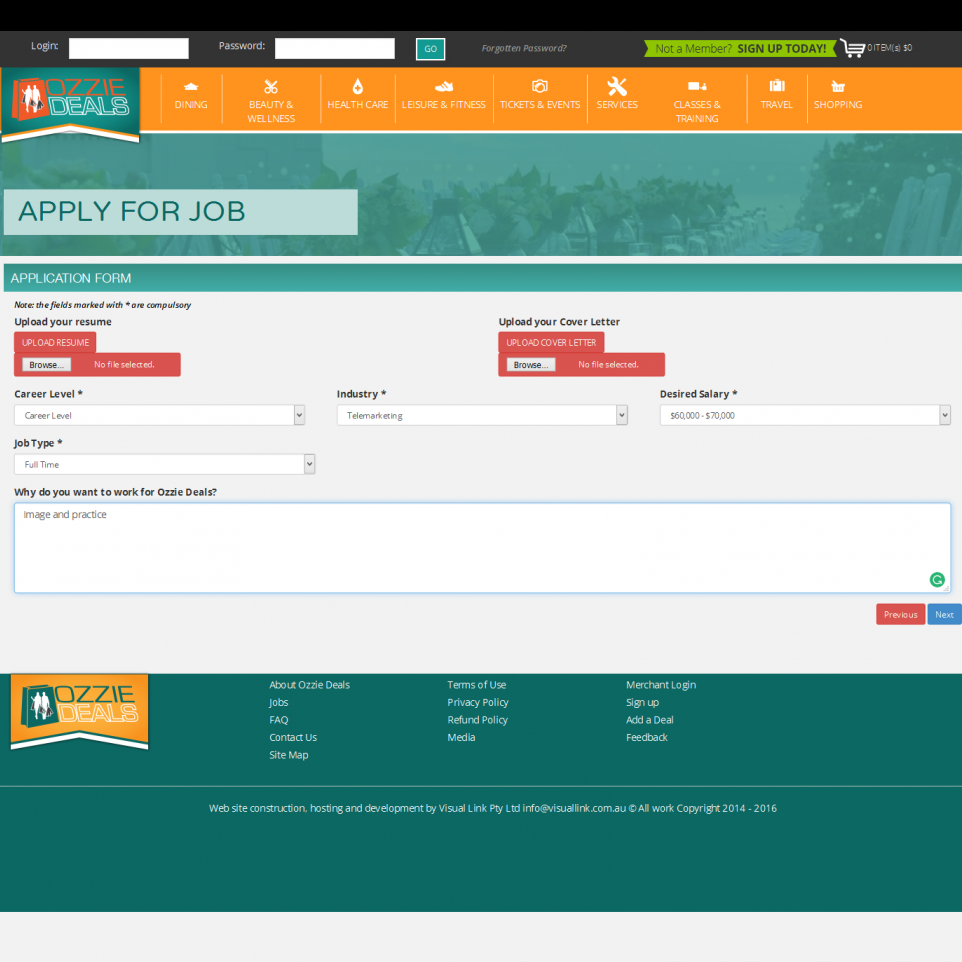This screenshot has height=962, width=962.
Task: Open the Site Map footer link
Action: click(288, 755)
